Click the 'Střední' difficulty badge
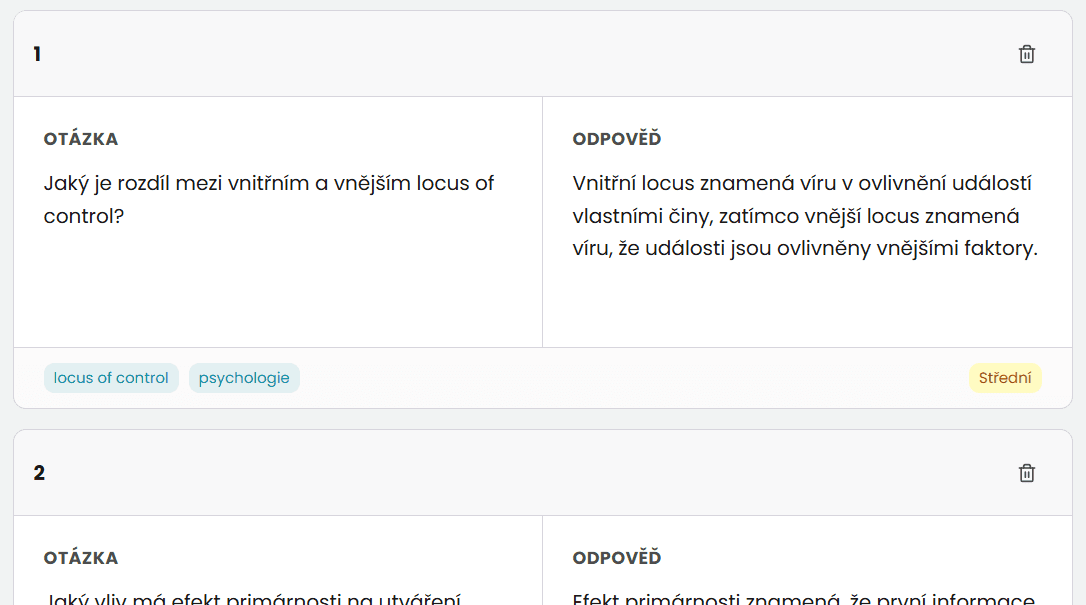The image size is (1086, 605). (1005, 378)
